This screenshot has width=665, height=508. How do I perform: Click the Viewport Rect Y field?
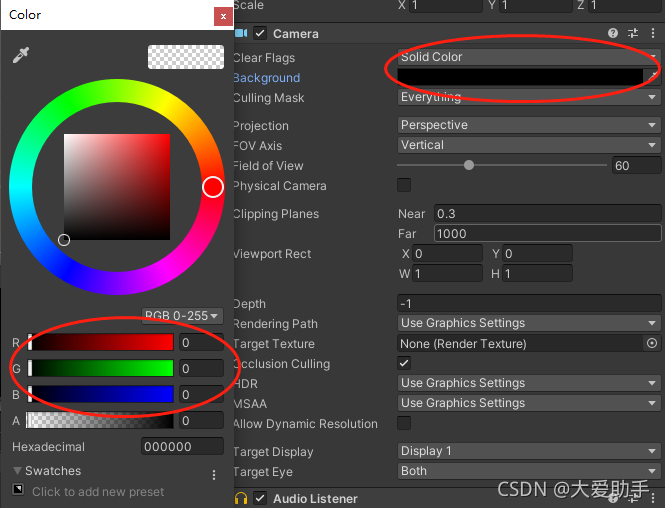point(537,254)
